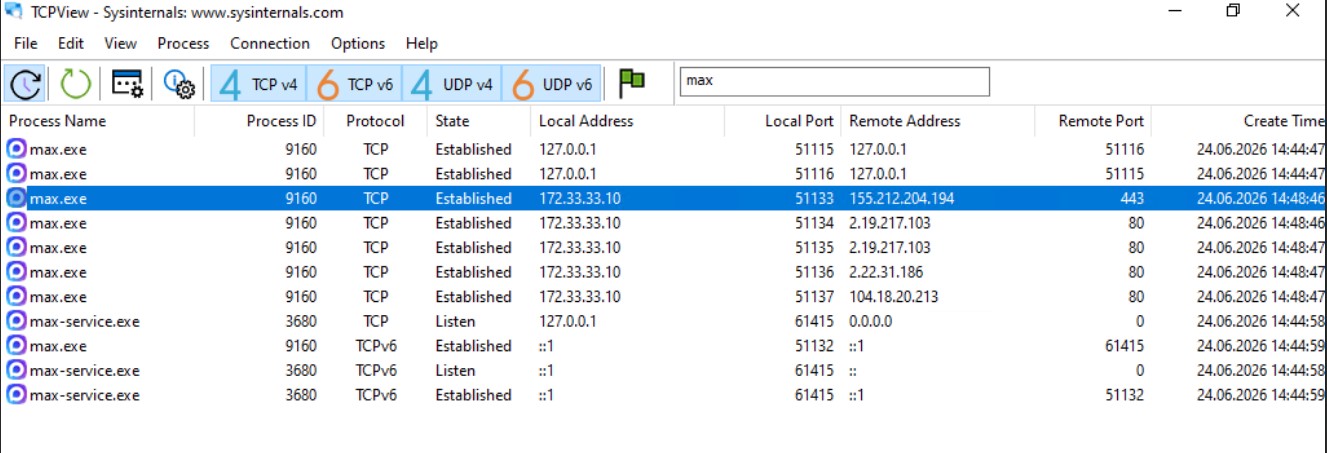The image size is (1327, 453).
Task: Open the View menu
Action: 120,43
